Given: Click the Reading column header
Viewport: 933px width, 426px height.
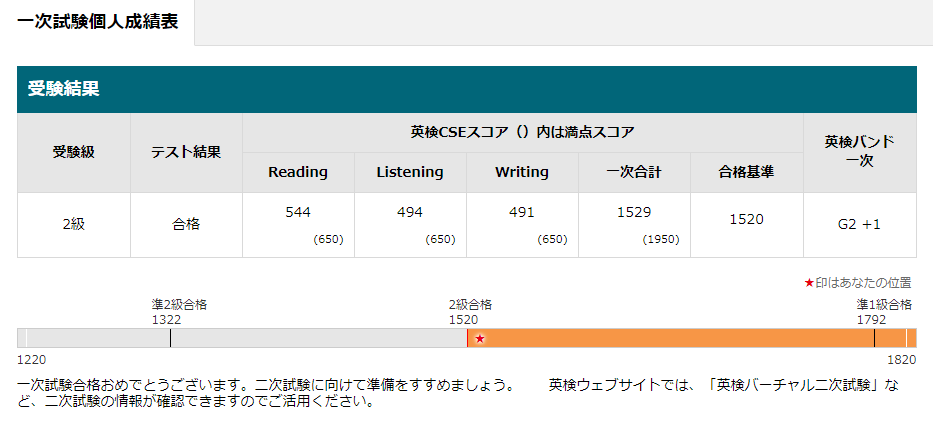Looking at the screenshot, I should (298, 172).
